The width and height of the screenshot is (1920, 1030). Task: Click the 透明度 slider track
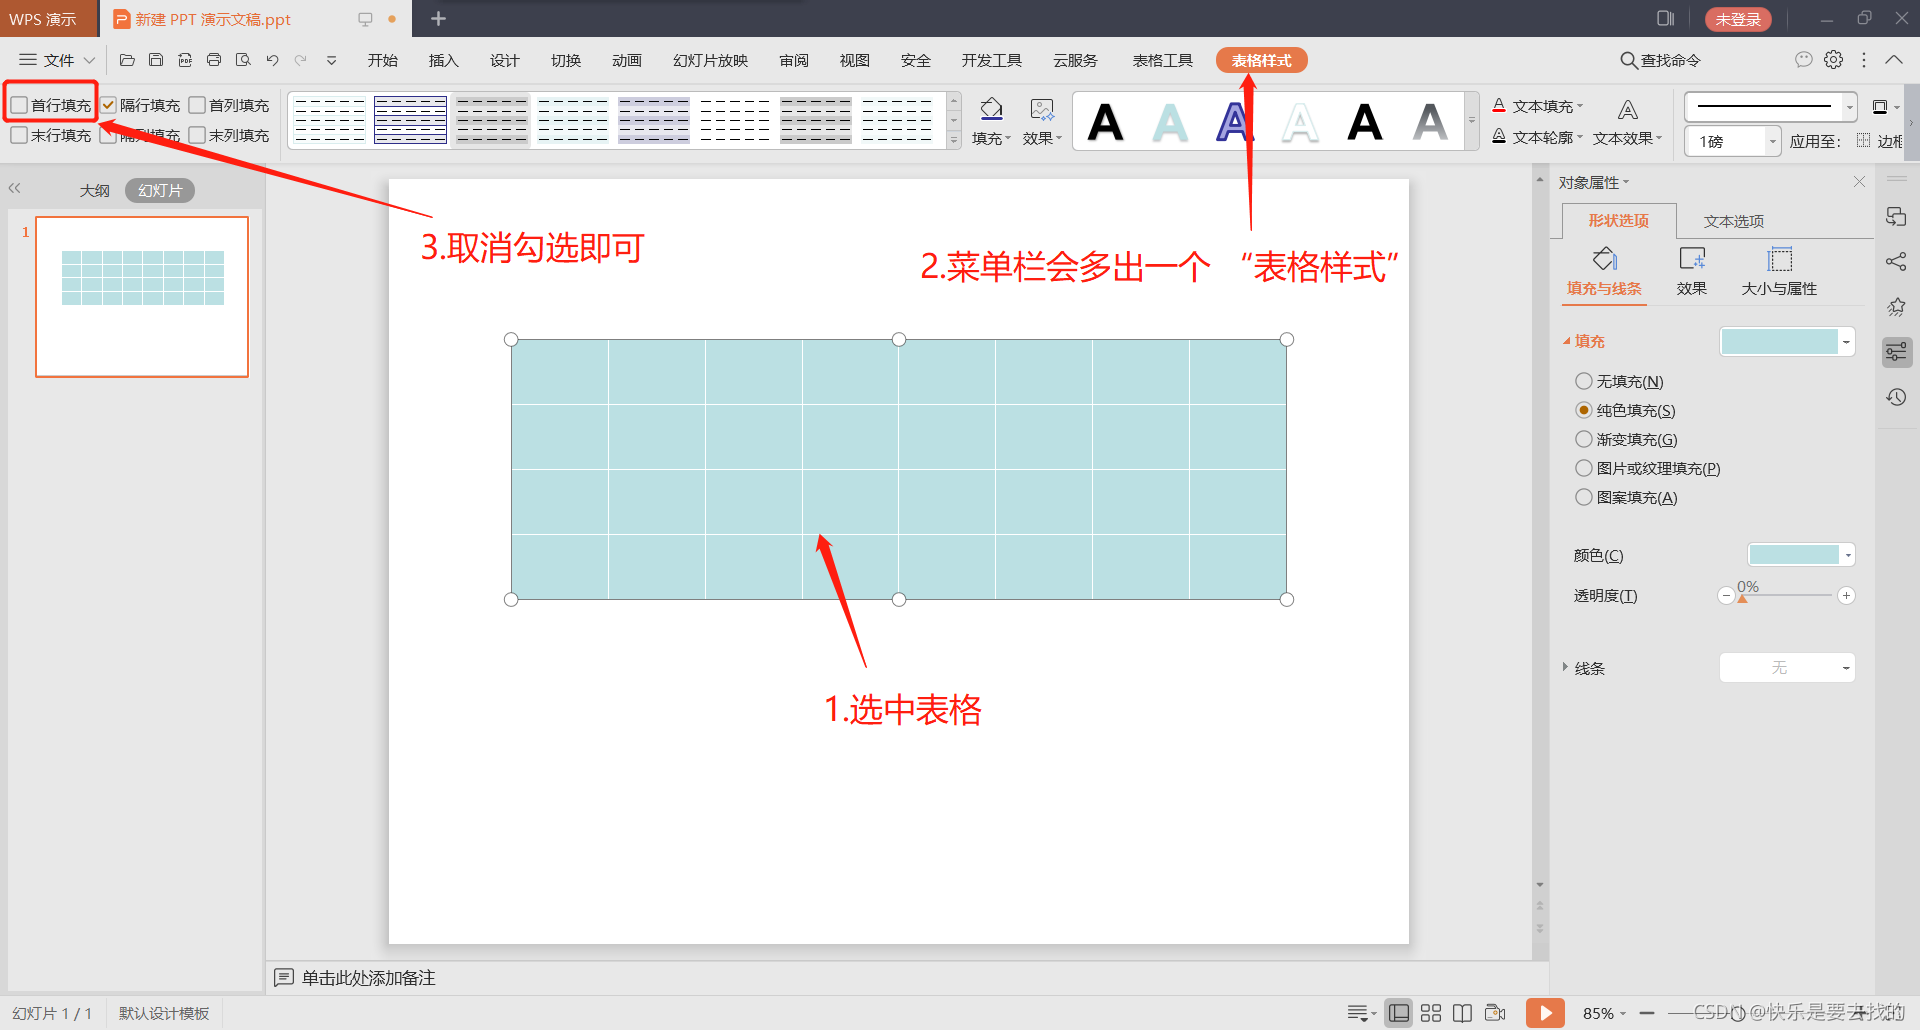click(1786, 595)
